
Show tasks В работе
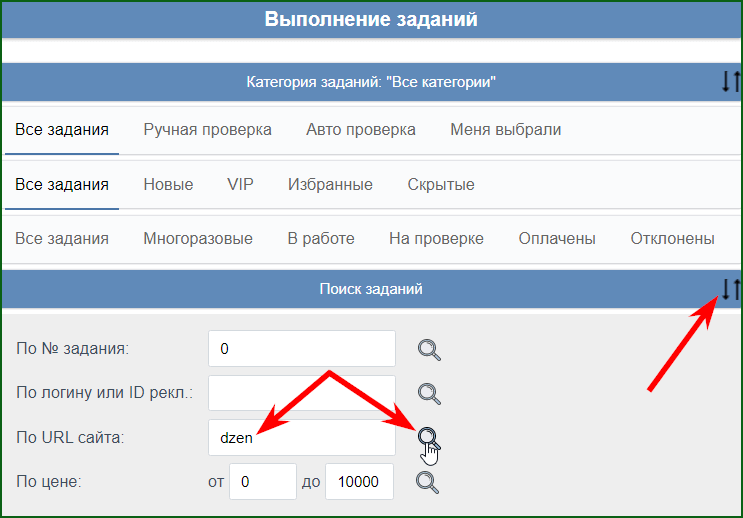tap(321, 238)
